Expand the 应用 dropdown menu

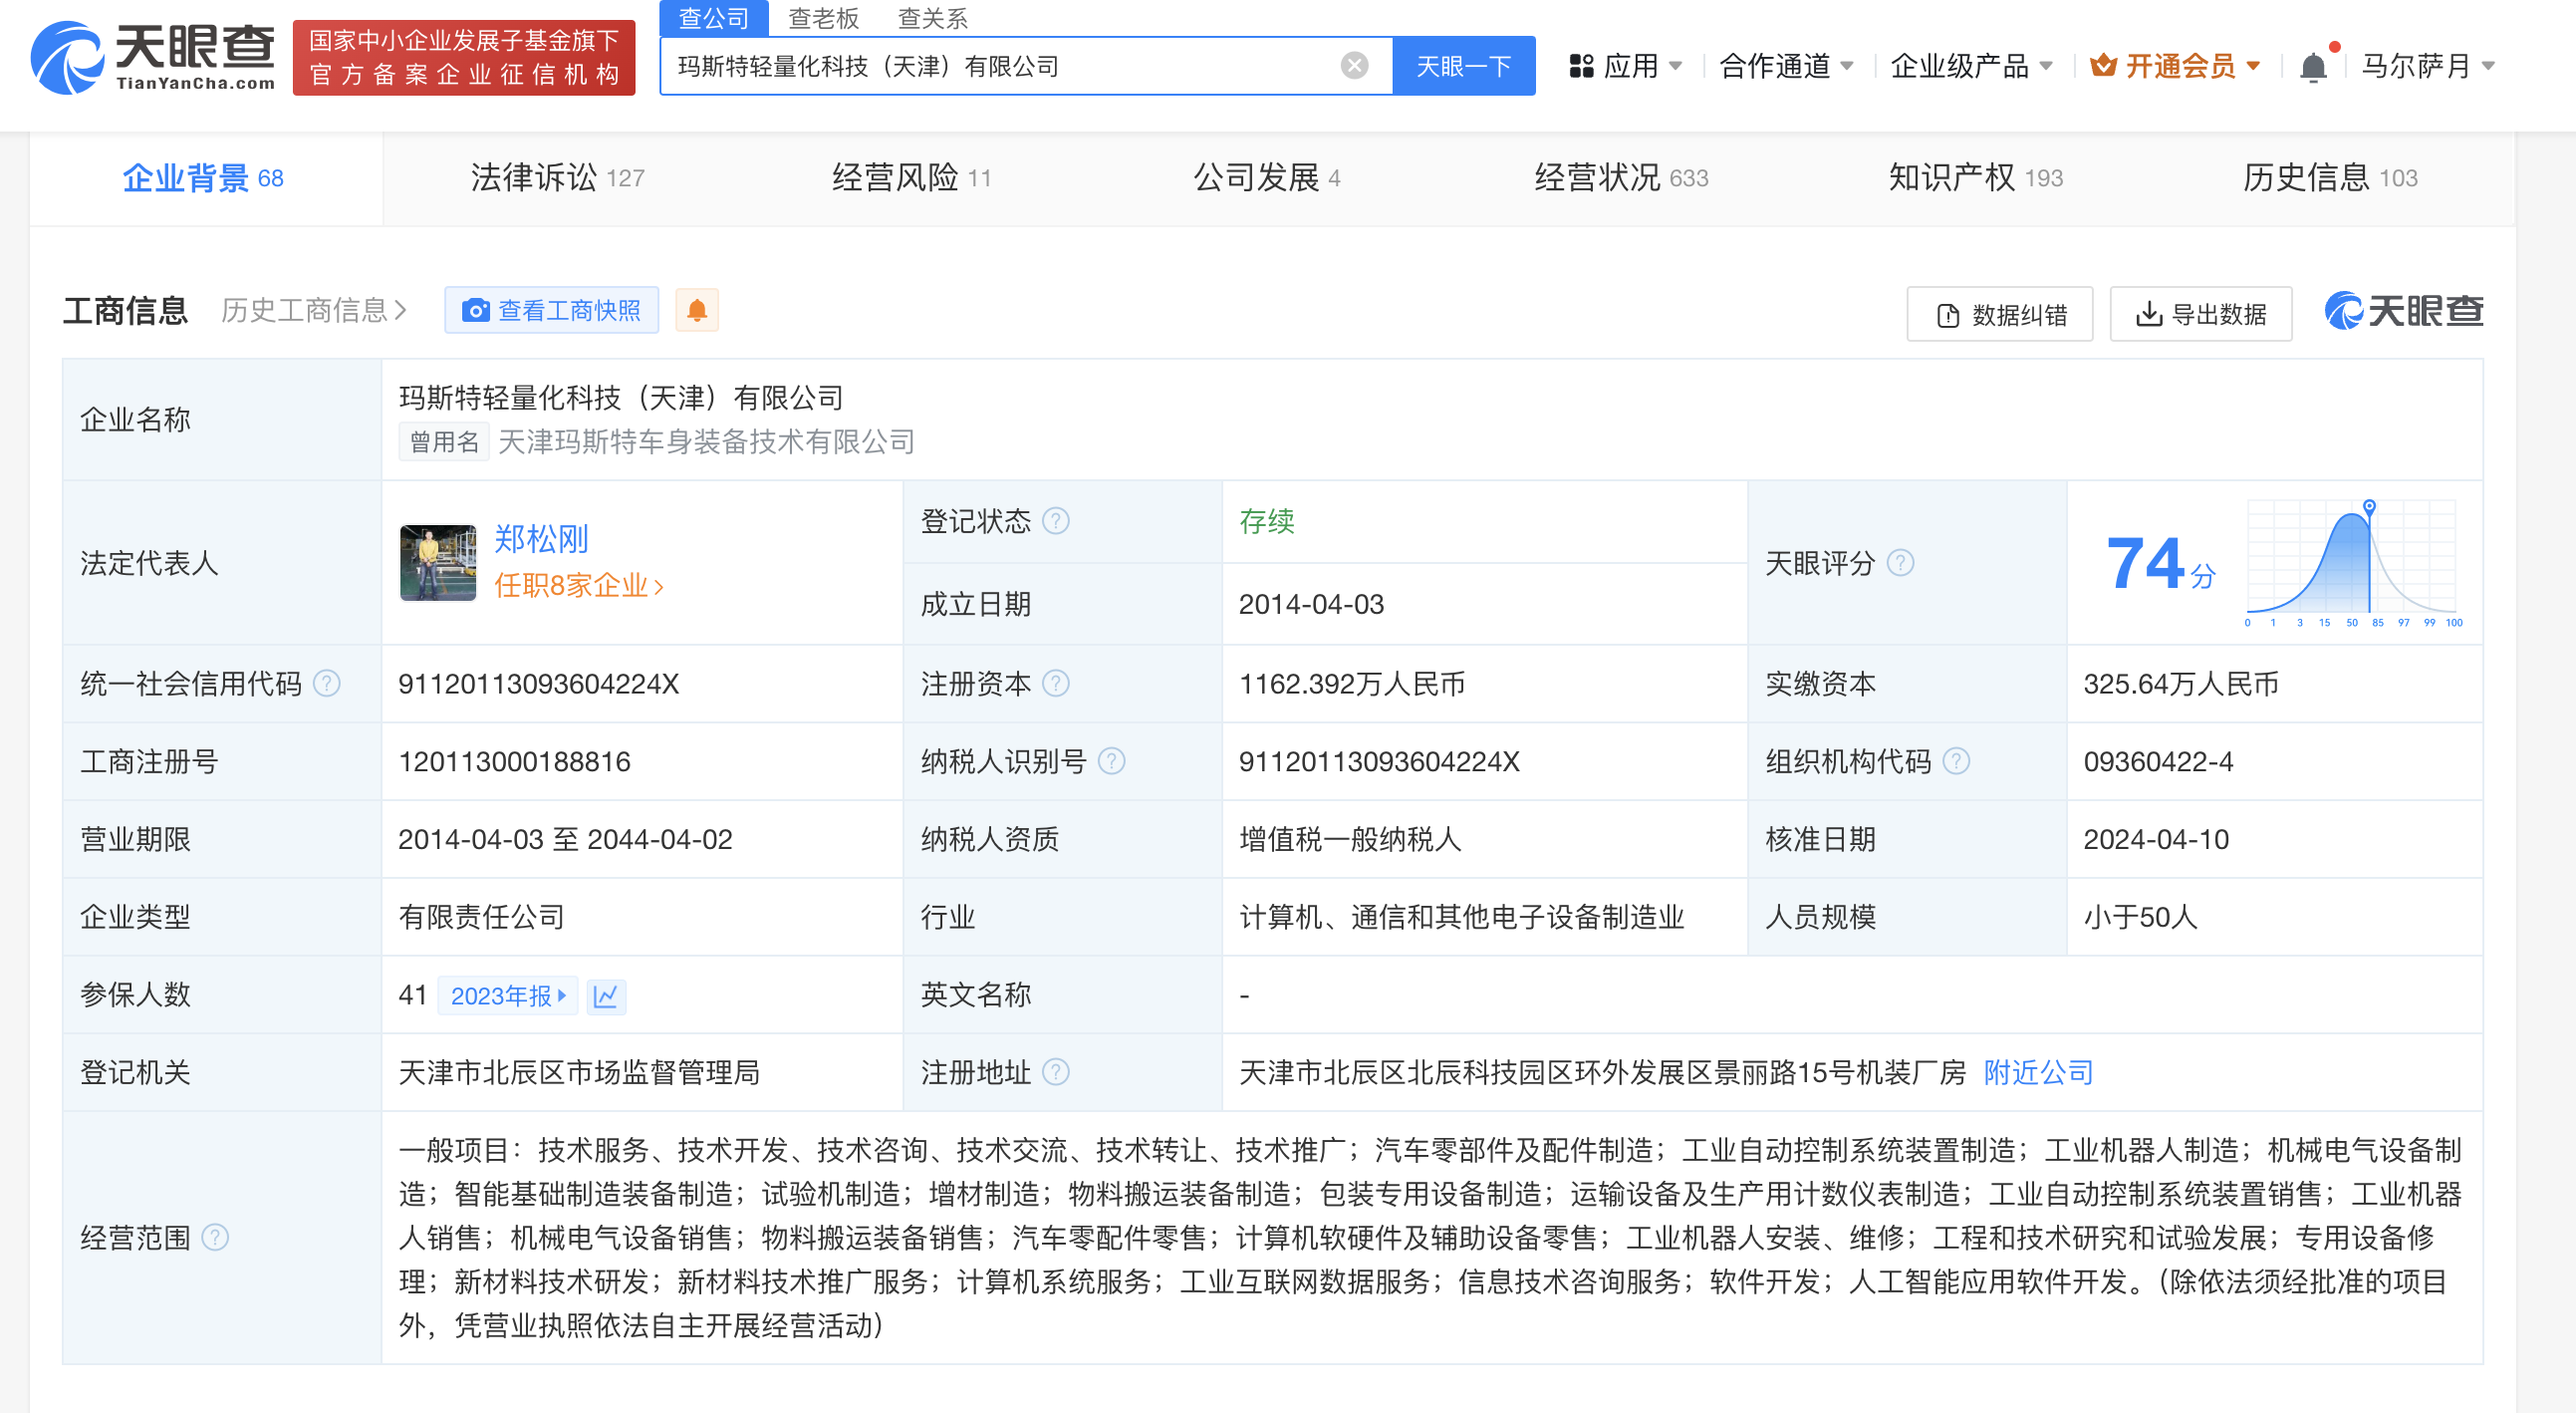(x=1627, y=66)
